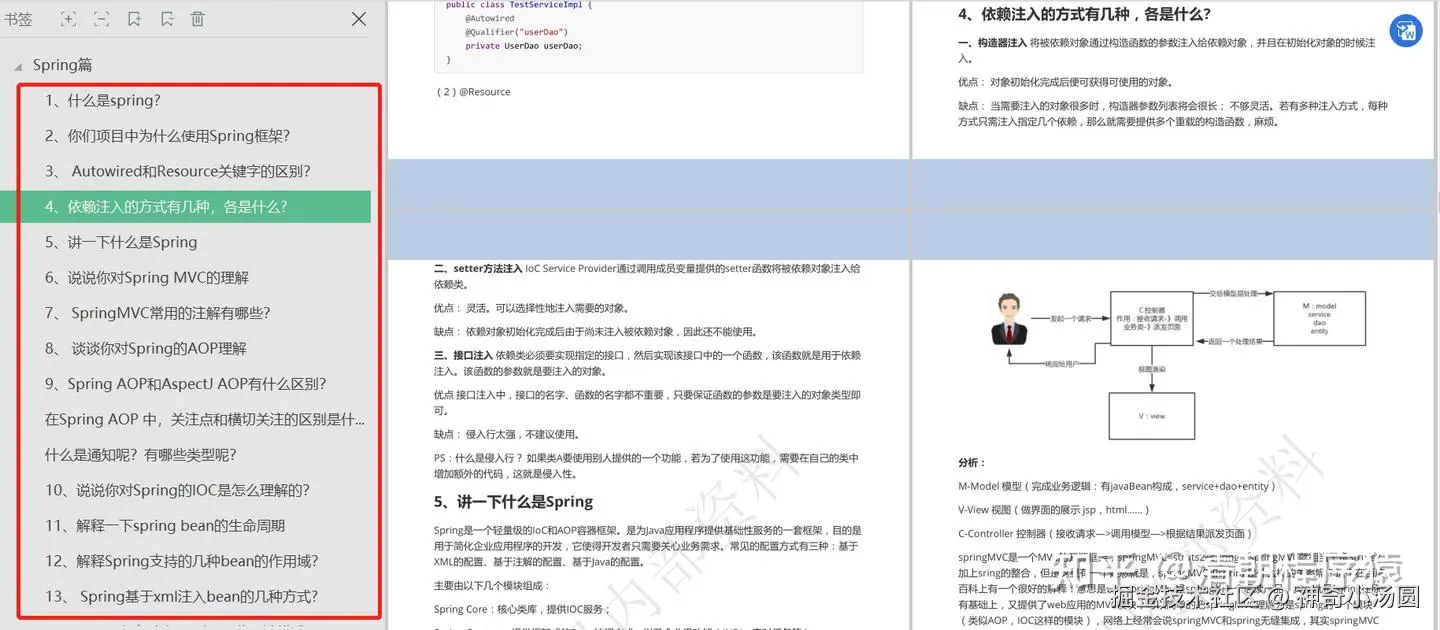Click the trash delete bookmark icon

198,19
